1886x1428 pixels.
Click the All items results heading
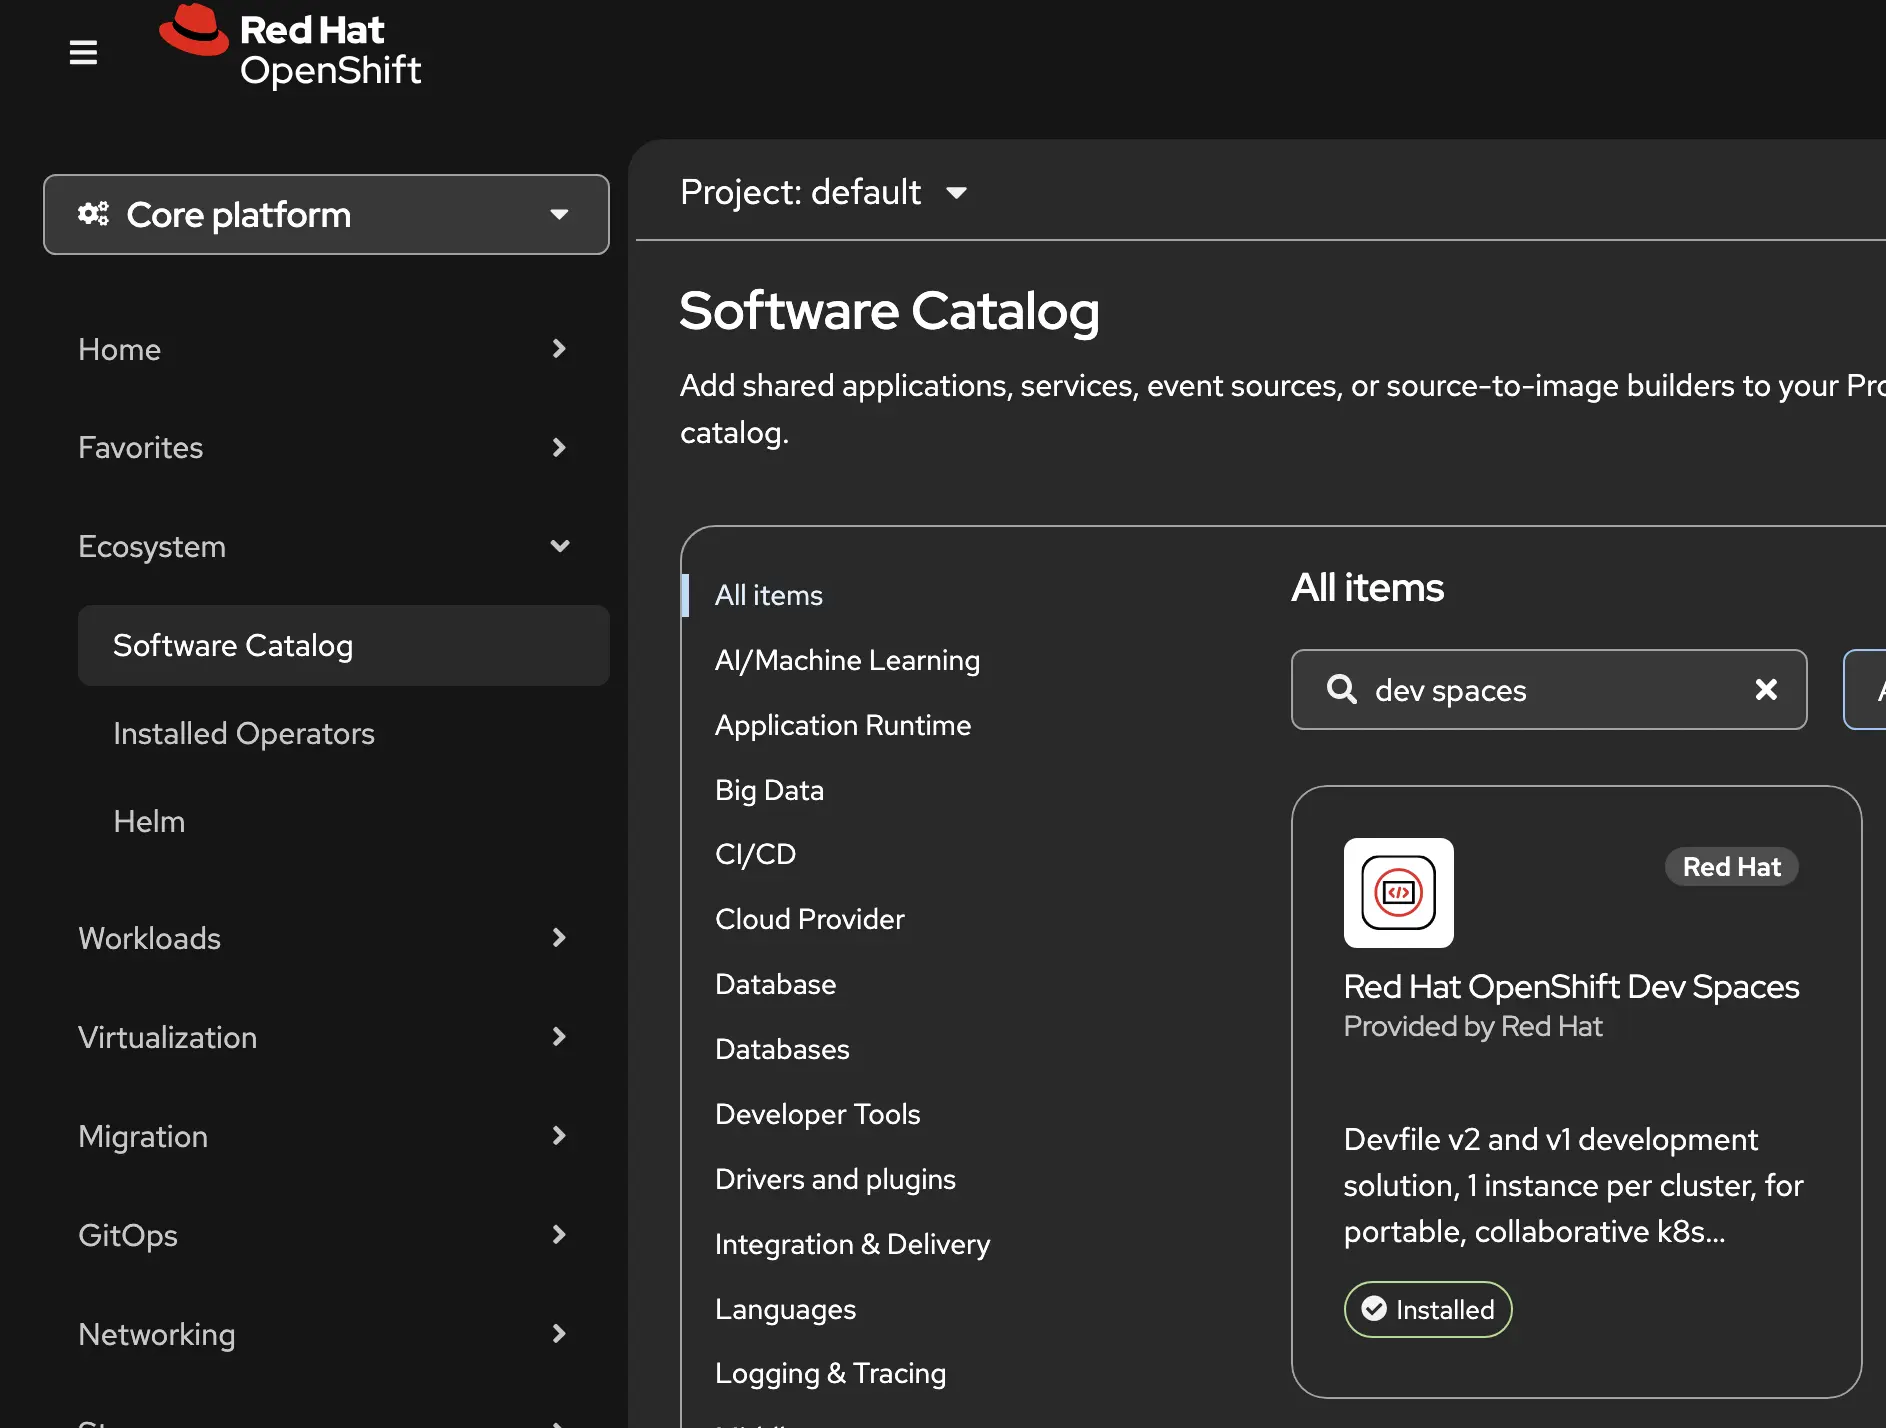click(1367, 587)
